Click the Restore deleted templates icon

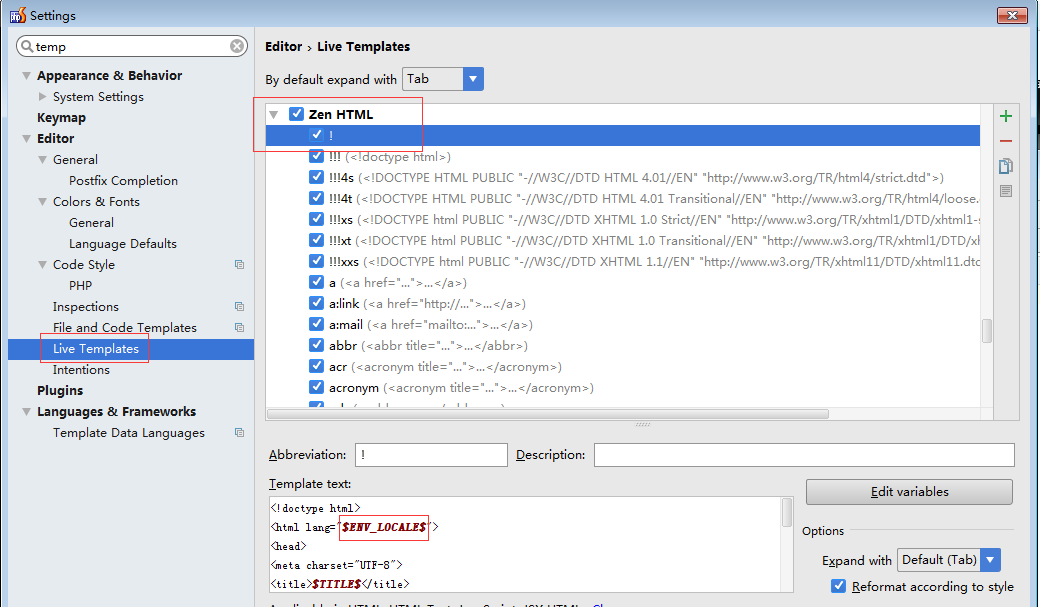click(1006, 191)
